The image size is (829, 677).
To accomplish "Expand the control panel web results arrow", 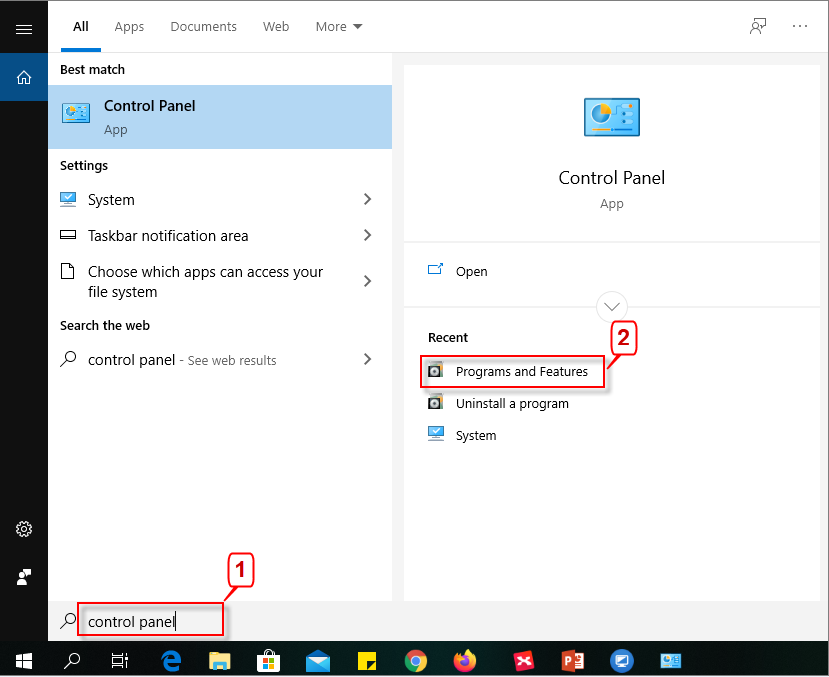I will 367,359.
